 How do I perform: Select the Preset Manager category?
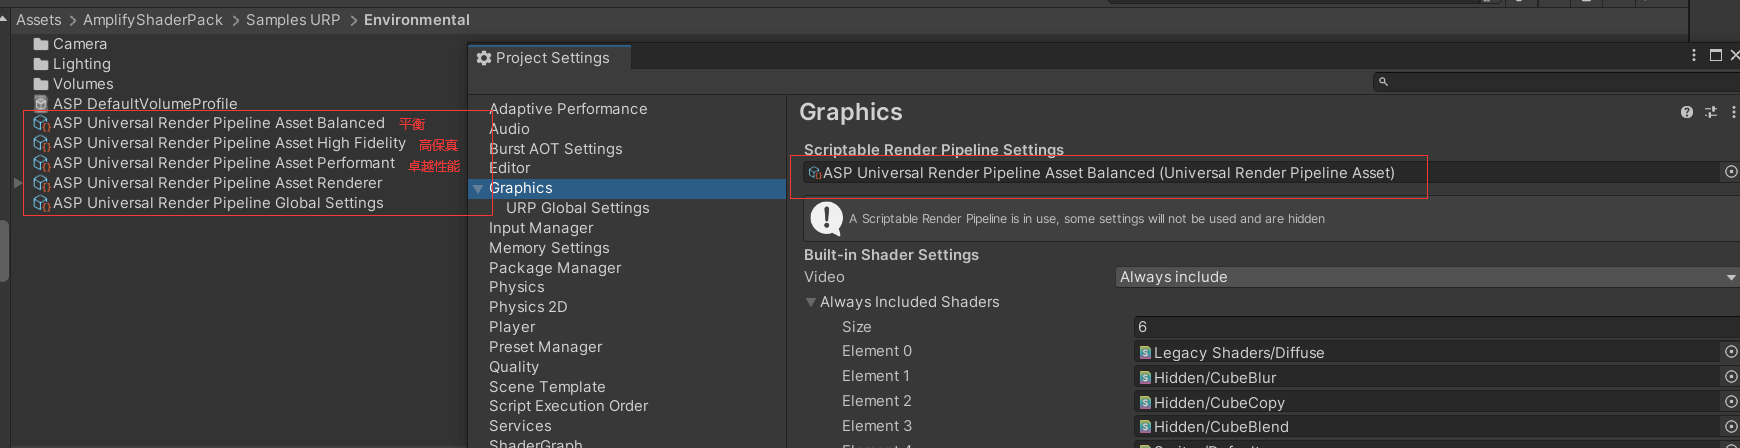pyautogui.click(x=545, y=347)
